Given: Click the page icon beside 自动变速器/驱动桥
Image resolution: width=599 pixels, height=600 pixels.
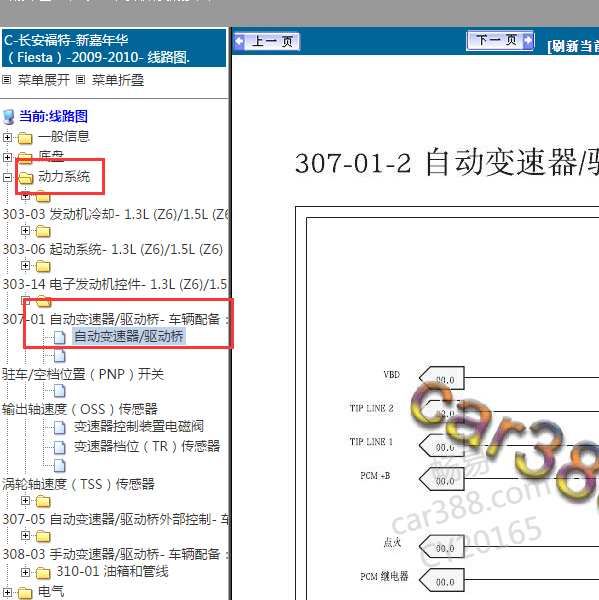Looking at the screenshot, I should [x=59, y=337].
